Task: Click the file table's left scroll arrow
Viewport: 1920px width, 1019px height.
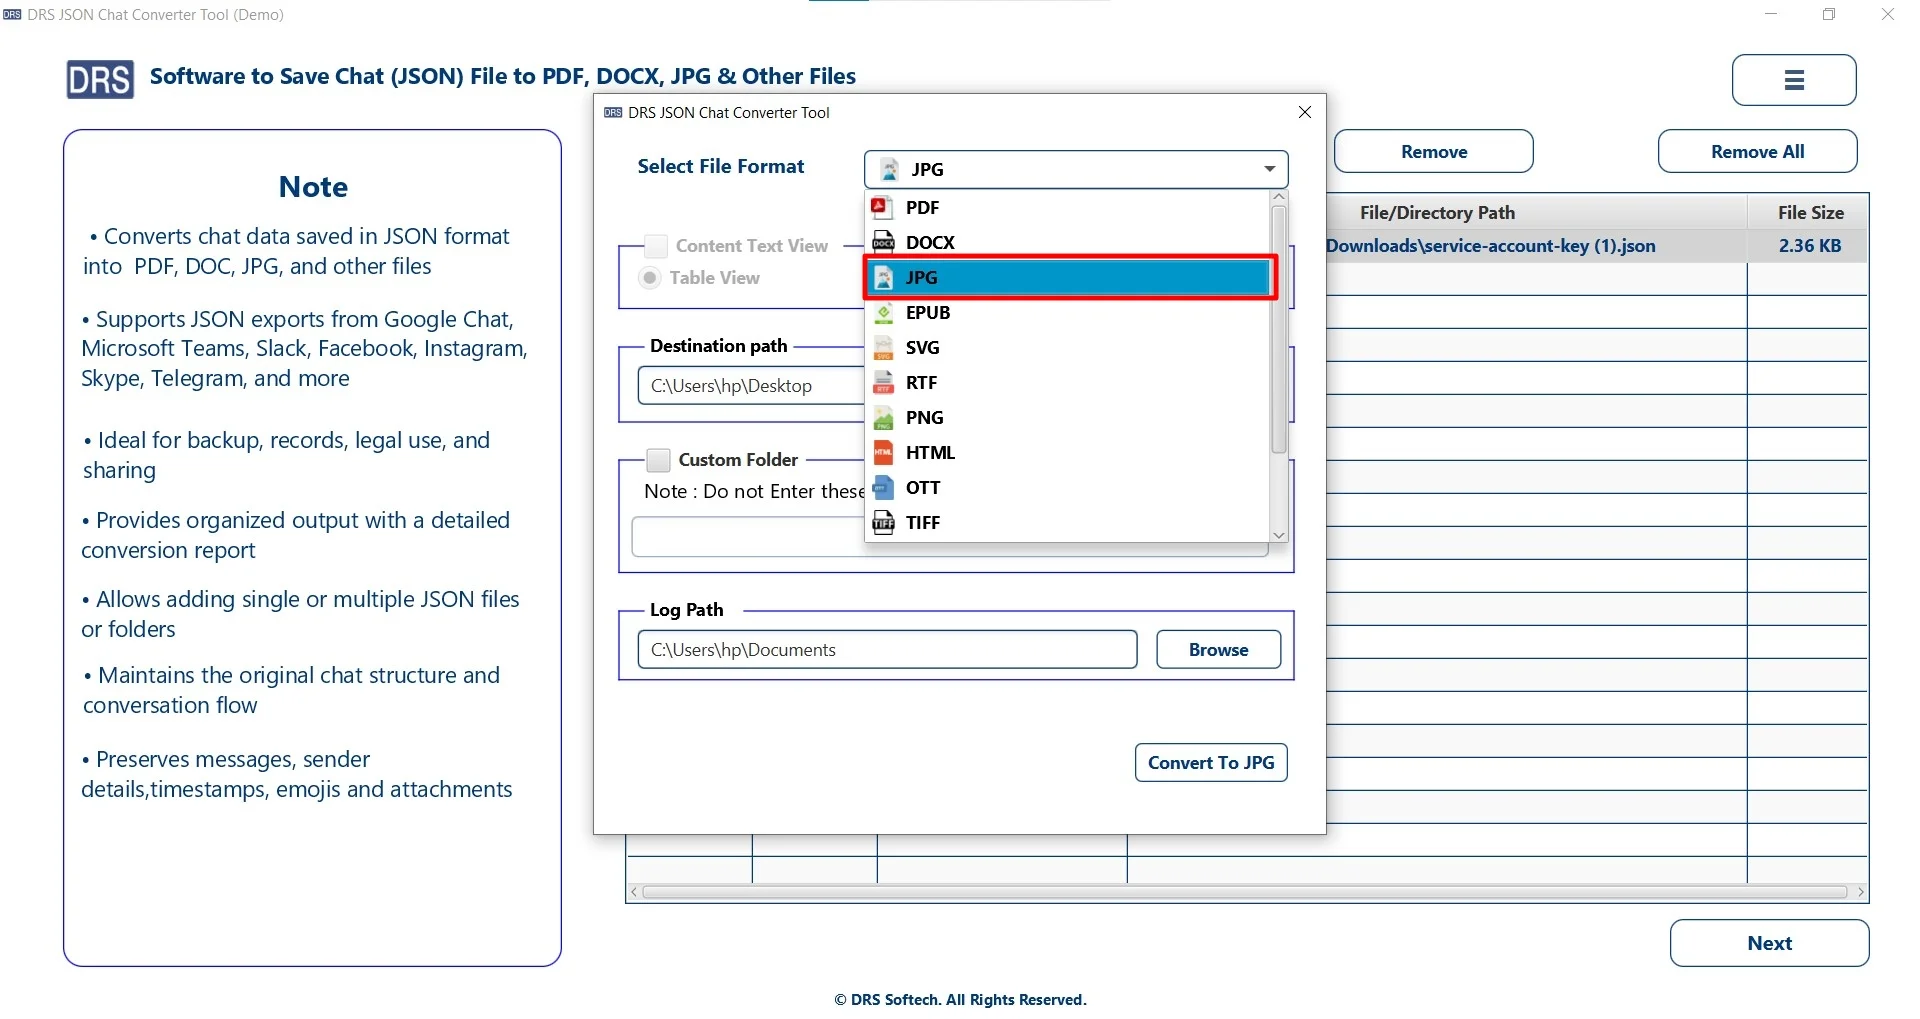Action: pos(634,892)
